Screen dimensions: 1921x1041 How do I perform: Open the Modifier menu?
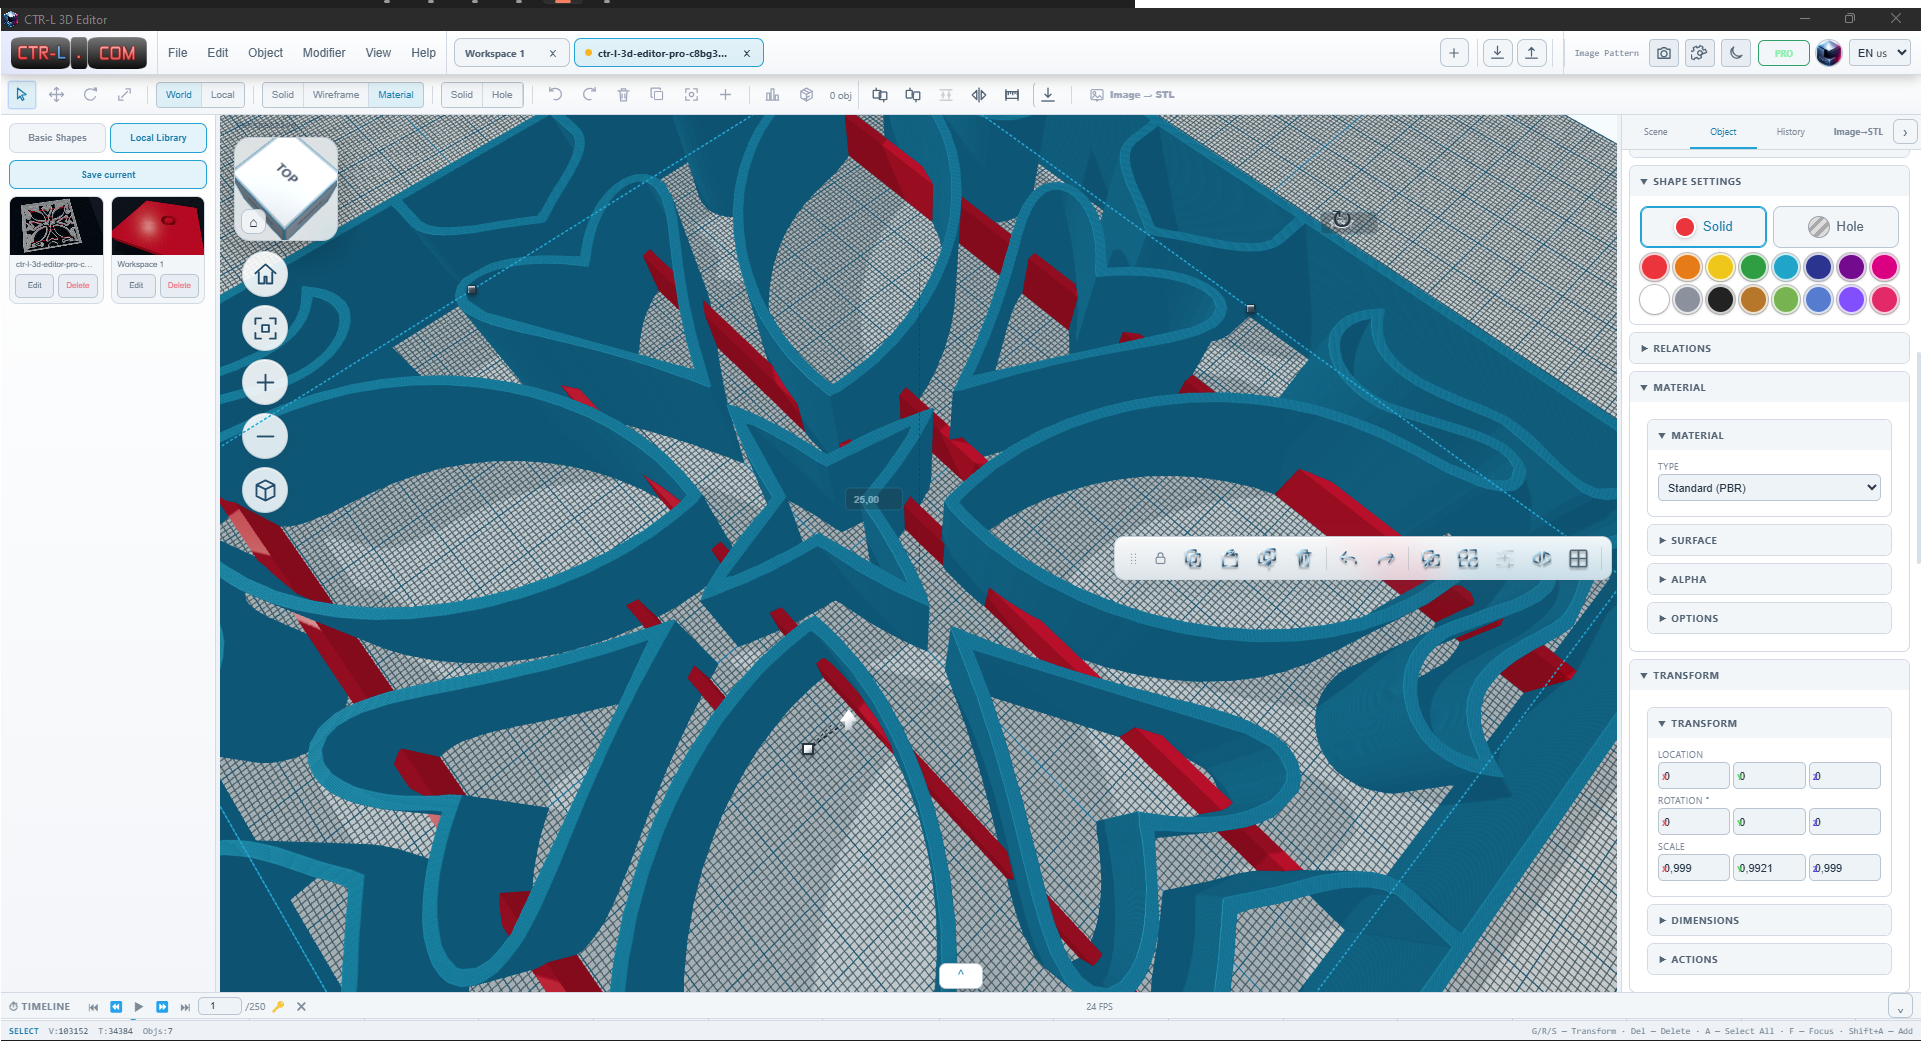(324, 53)
